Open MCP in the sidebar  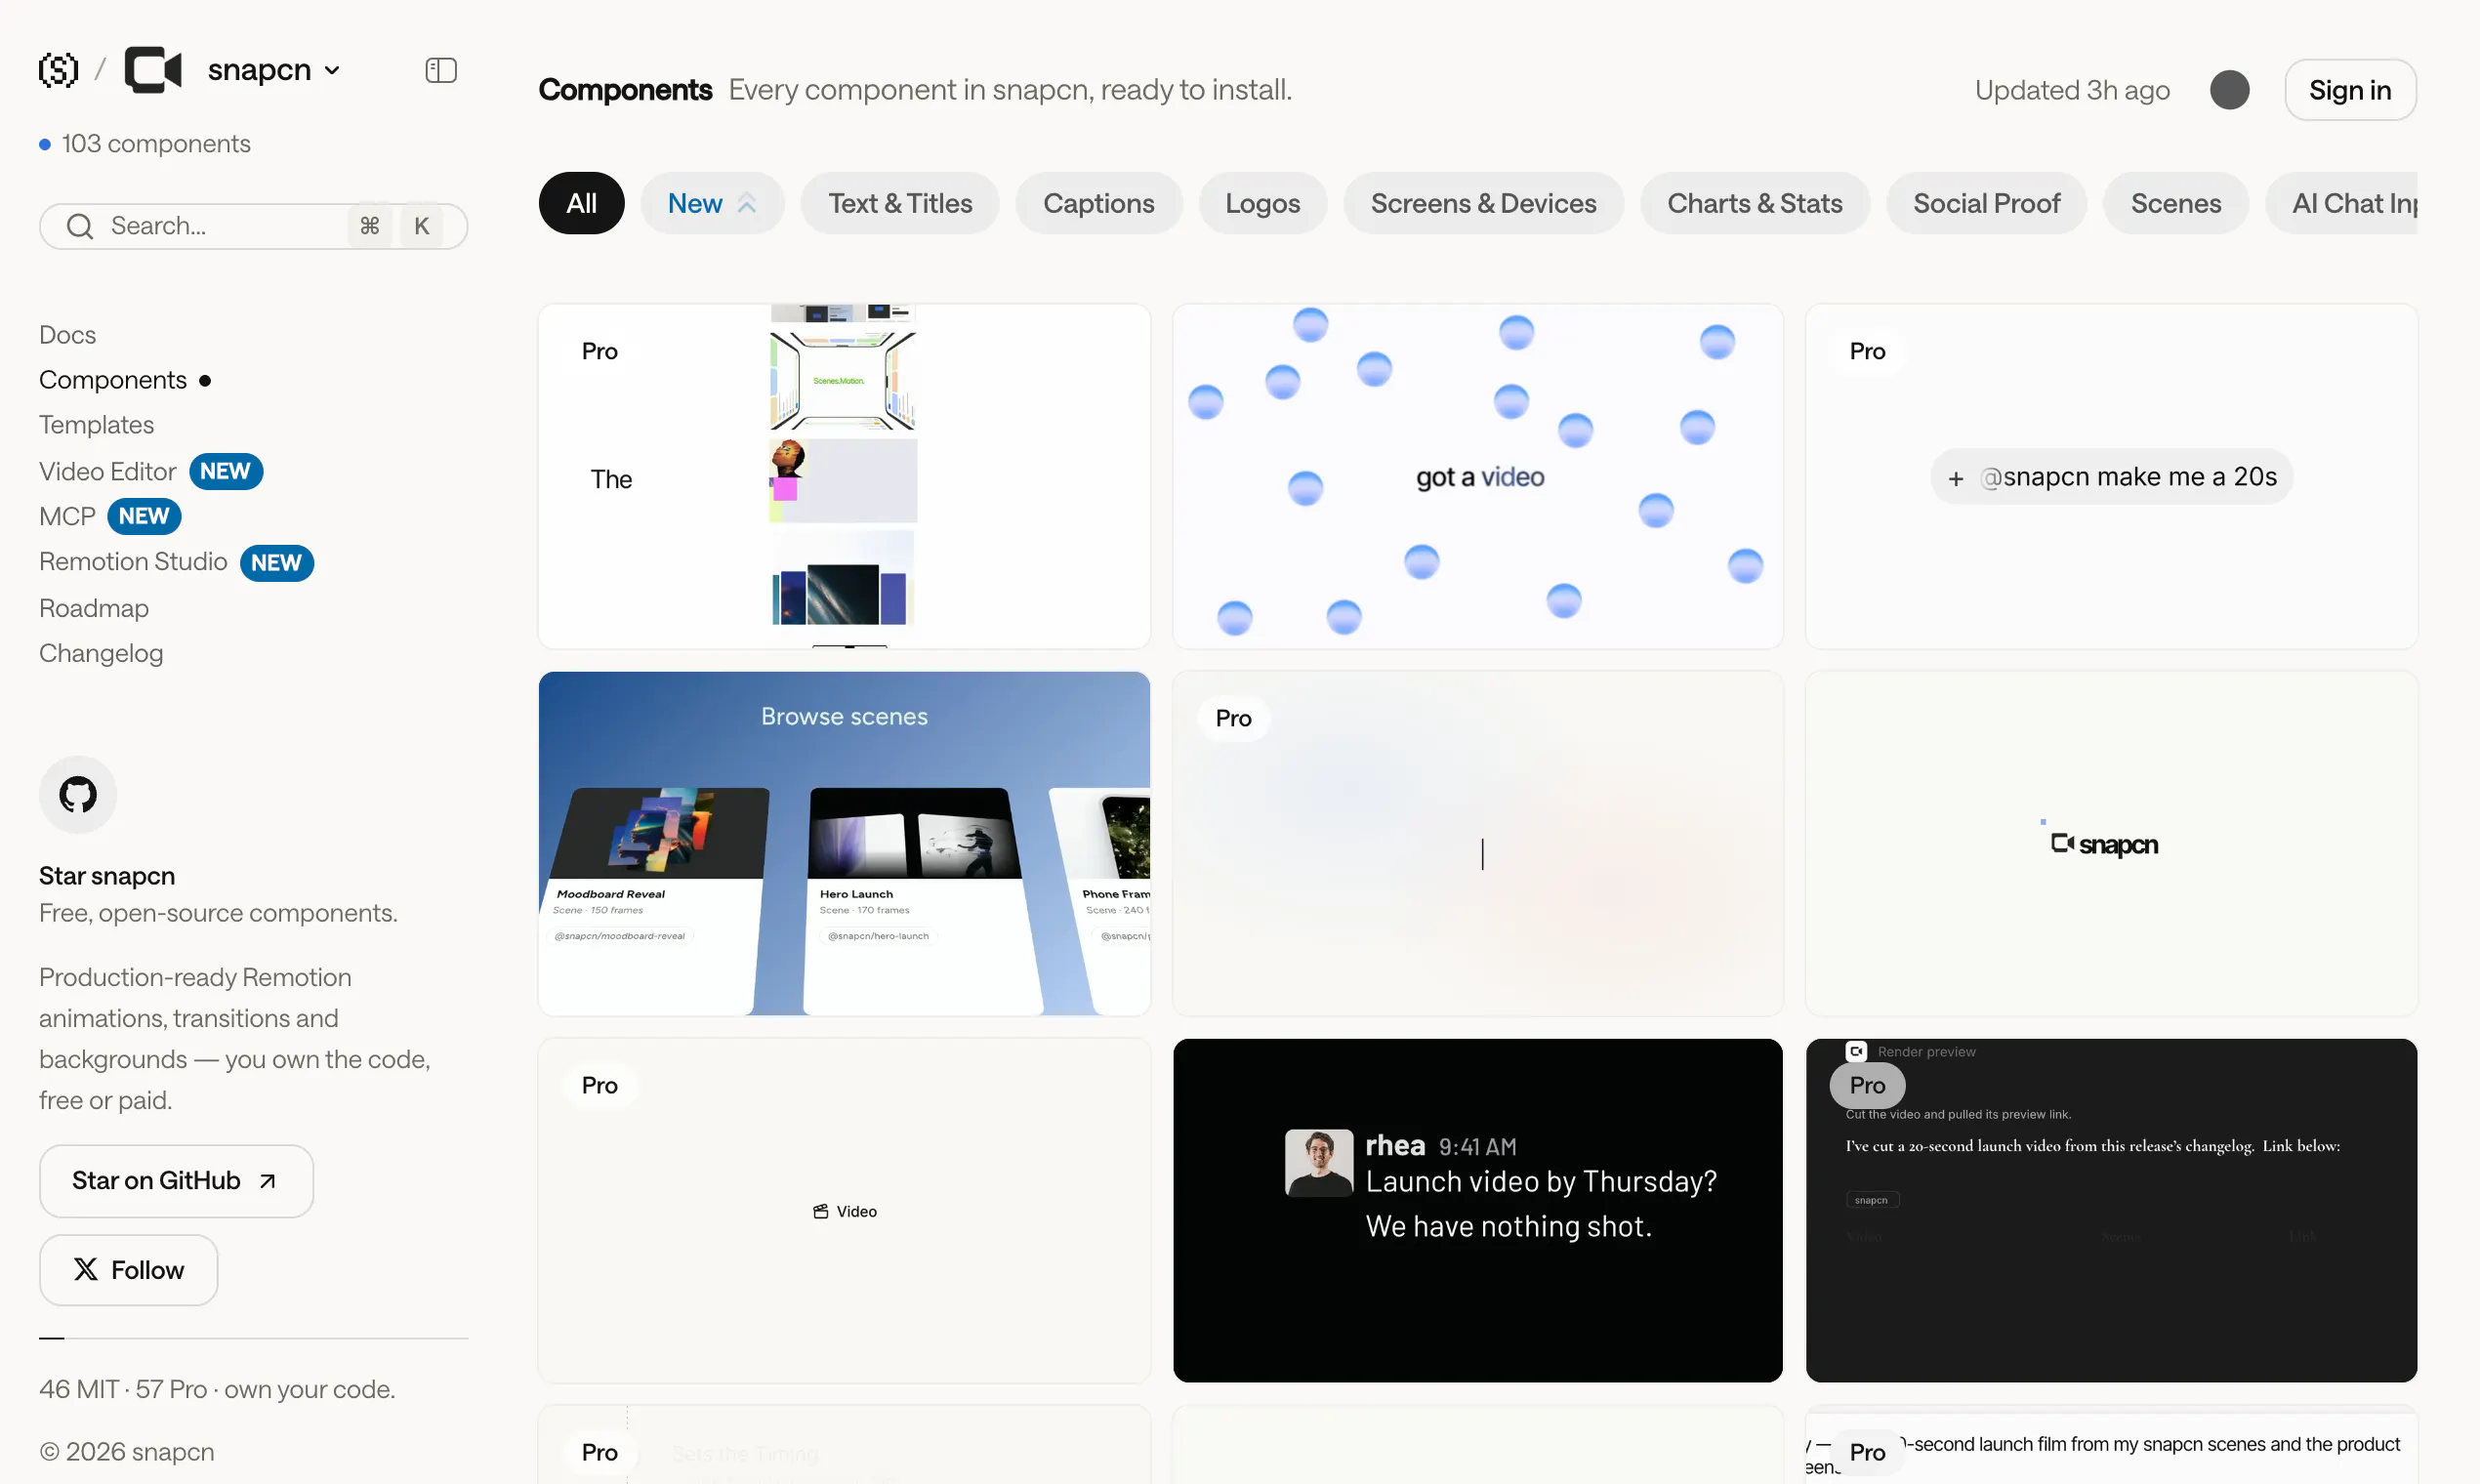67,516
